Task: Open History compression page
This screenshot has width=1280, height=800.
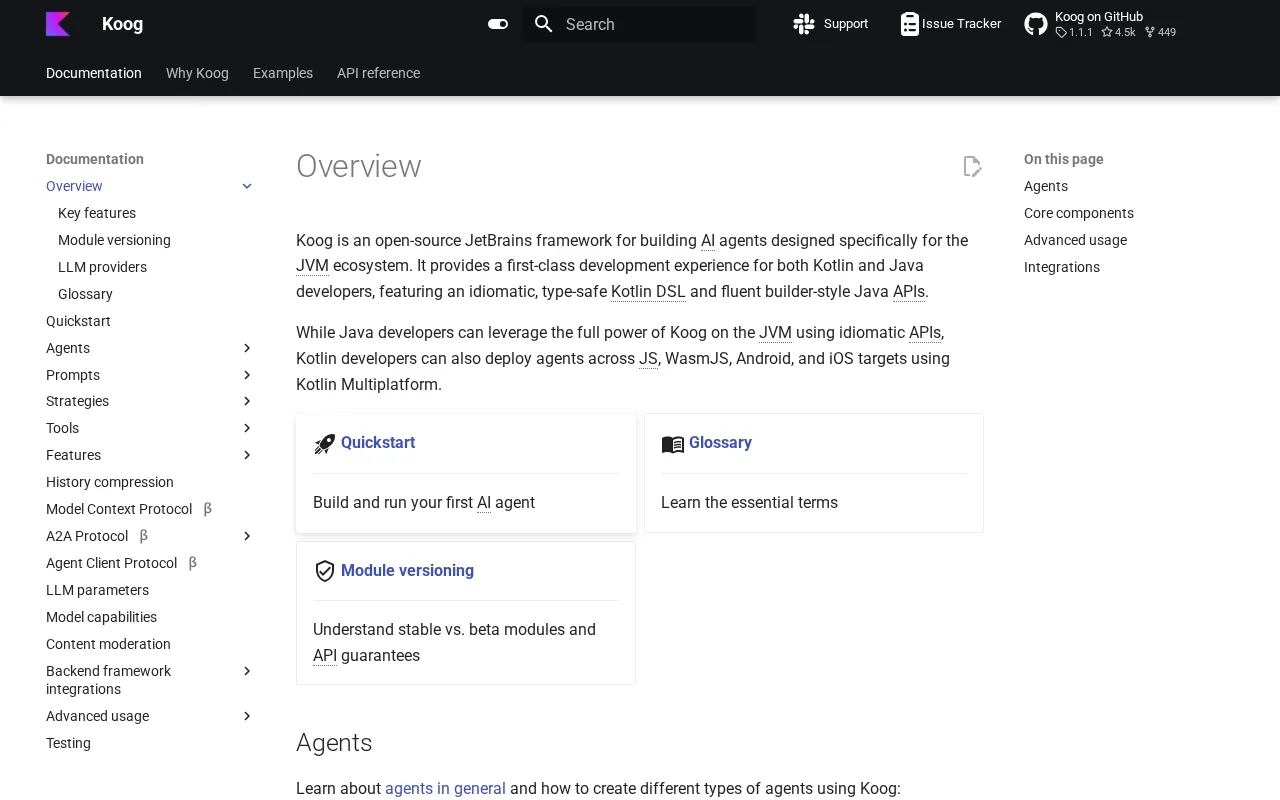Action: point(110,482)
